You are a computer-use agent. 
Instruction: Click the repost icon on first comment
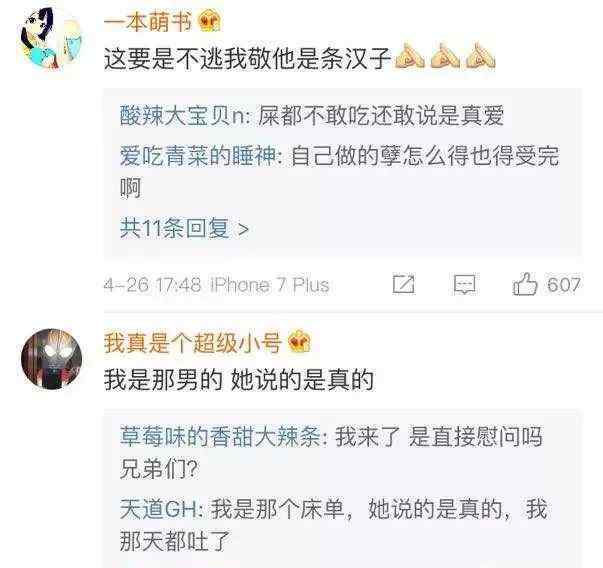[x=403, y=285]
